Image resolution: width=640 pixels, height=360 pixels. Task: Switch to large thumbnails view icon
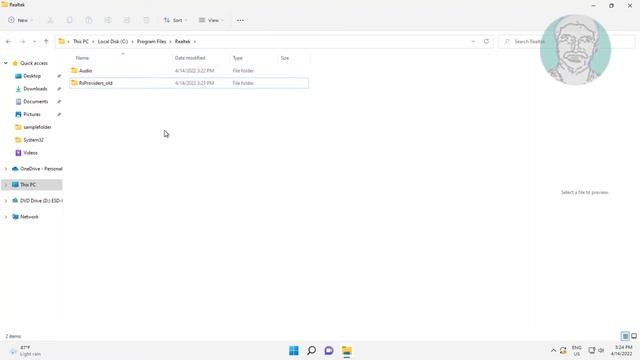click(x=634, y=336)
